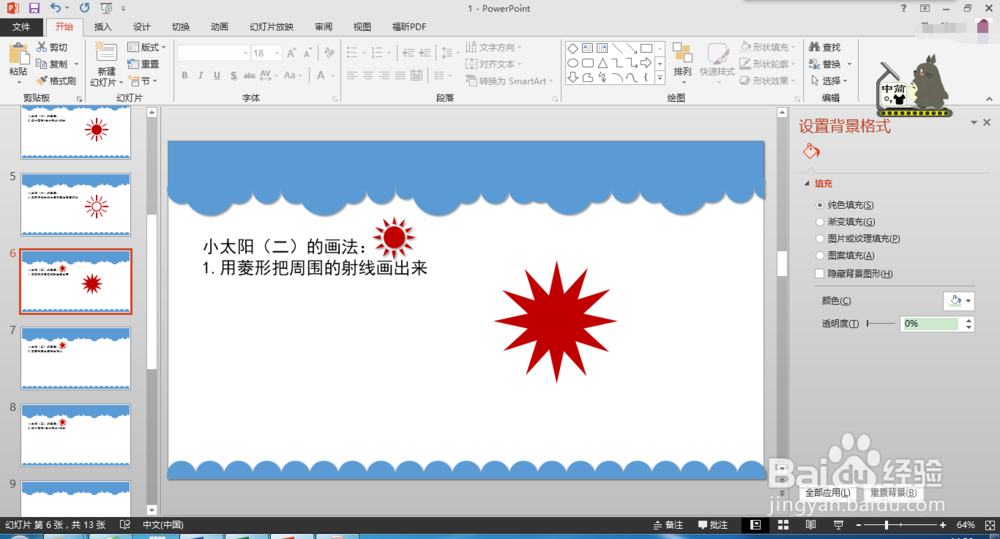Image resolution: width=1000 pixels, height=539 pixels.
Task: Start slideshow from status bar icon
Action: click(x=839, y=525)
